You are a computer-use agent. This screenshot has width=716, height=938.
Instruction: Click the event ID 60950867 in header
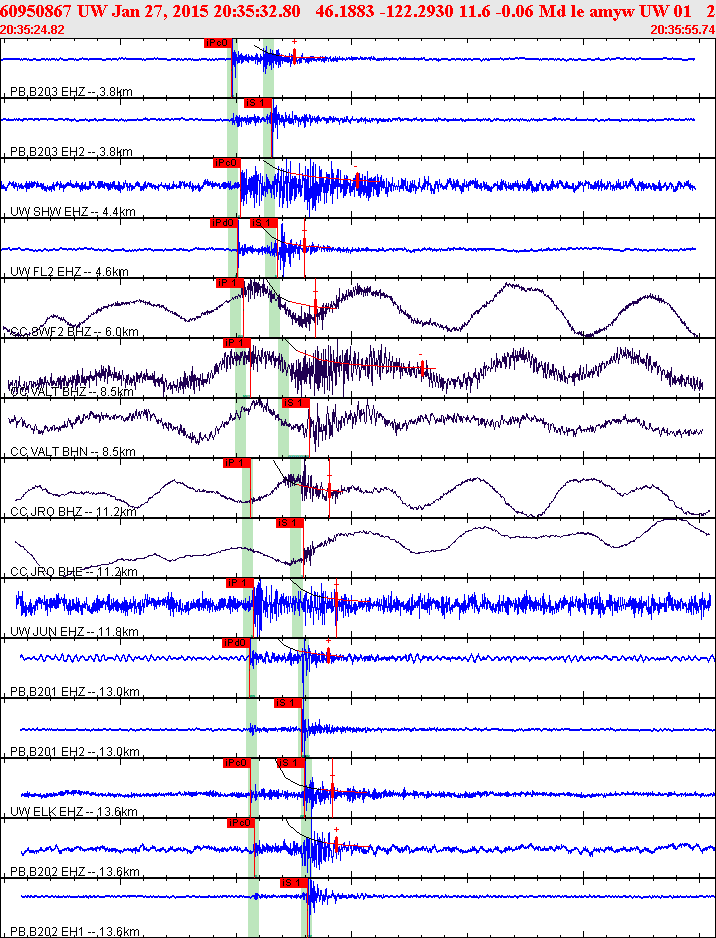coord(36,11)
